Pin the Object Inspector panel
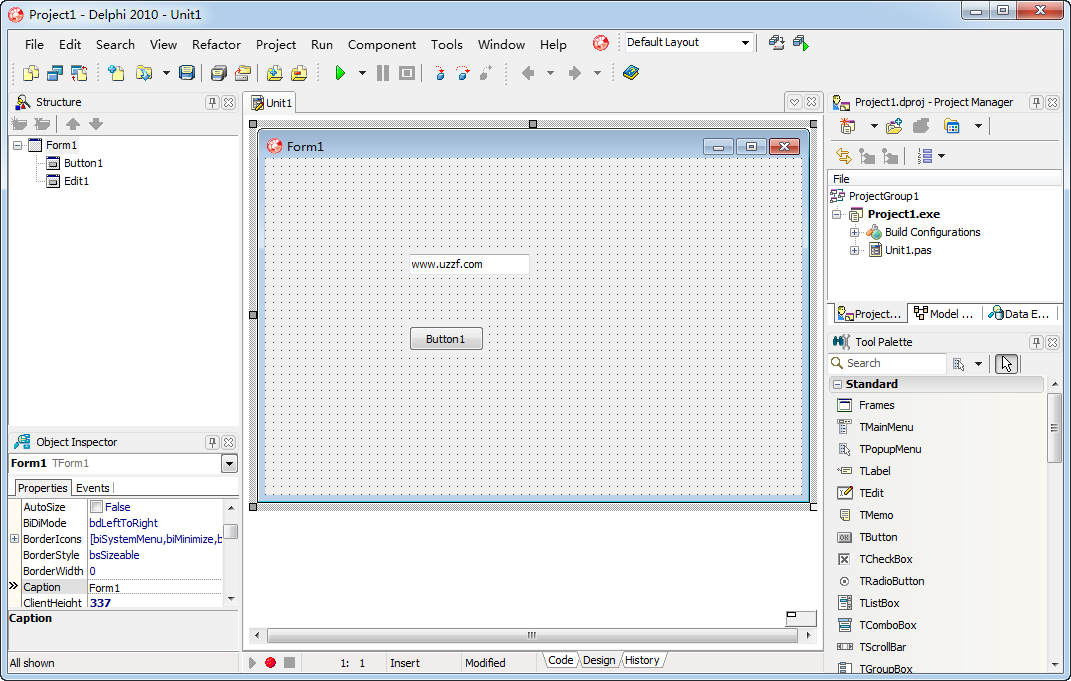Viewport: 1071px width, 681px height. (212, 443)
